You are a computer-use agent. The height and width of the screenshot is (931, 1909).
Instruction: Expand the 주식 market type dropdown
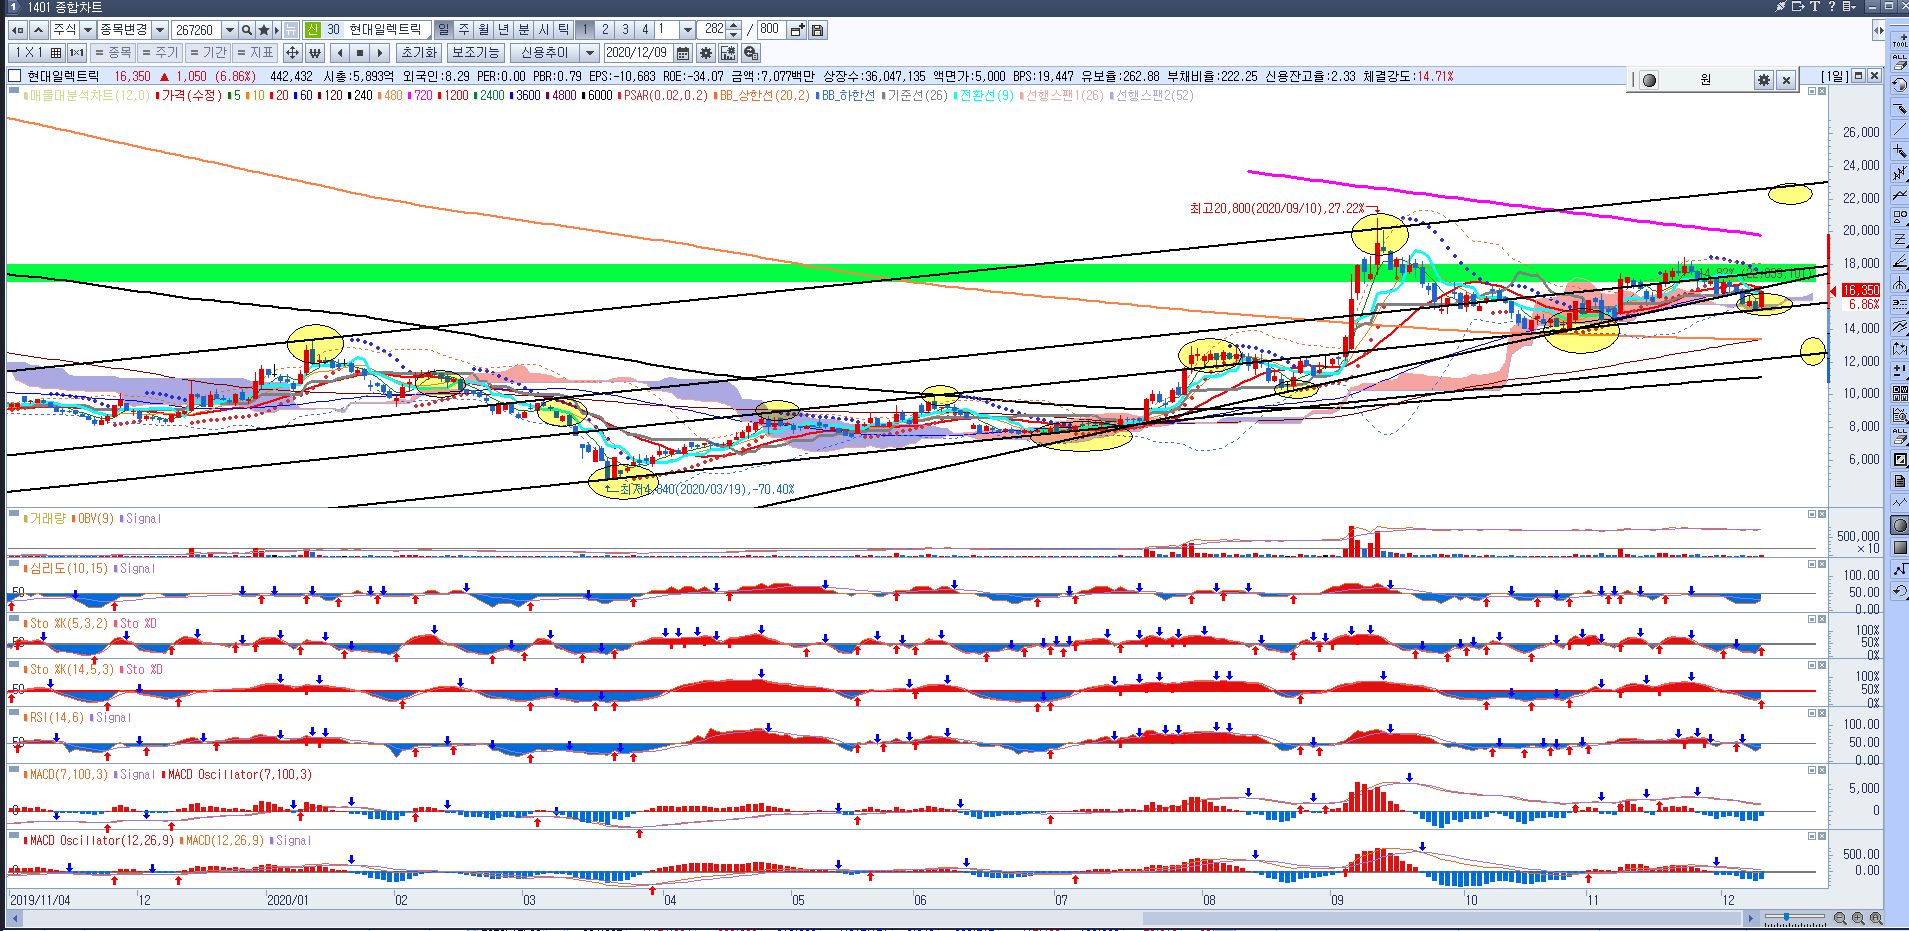click(x=88, y=30)
